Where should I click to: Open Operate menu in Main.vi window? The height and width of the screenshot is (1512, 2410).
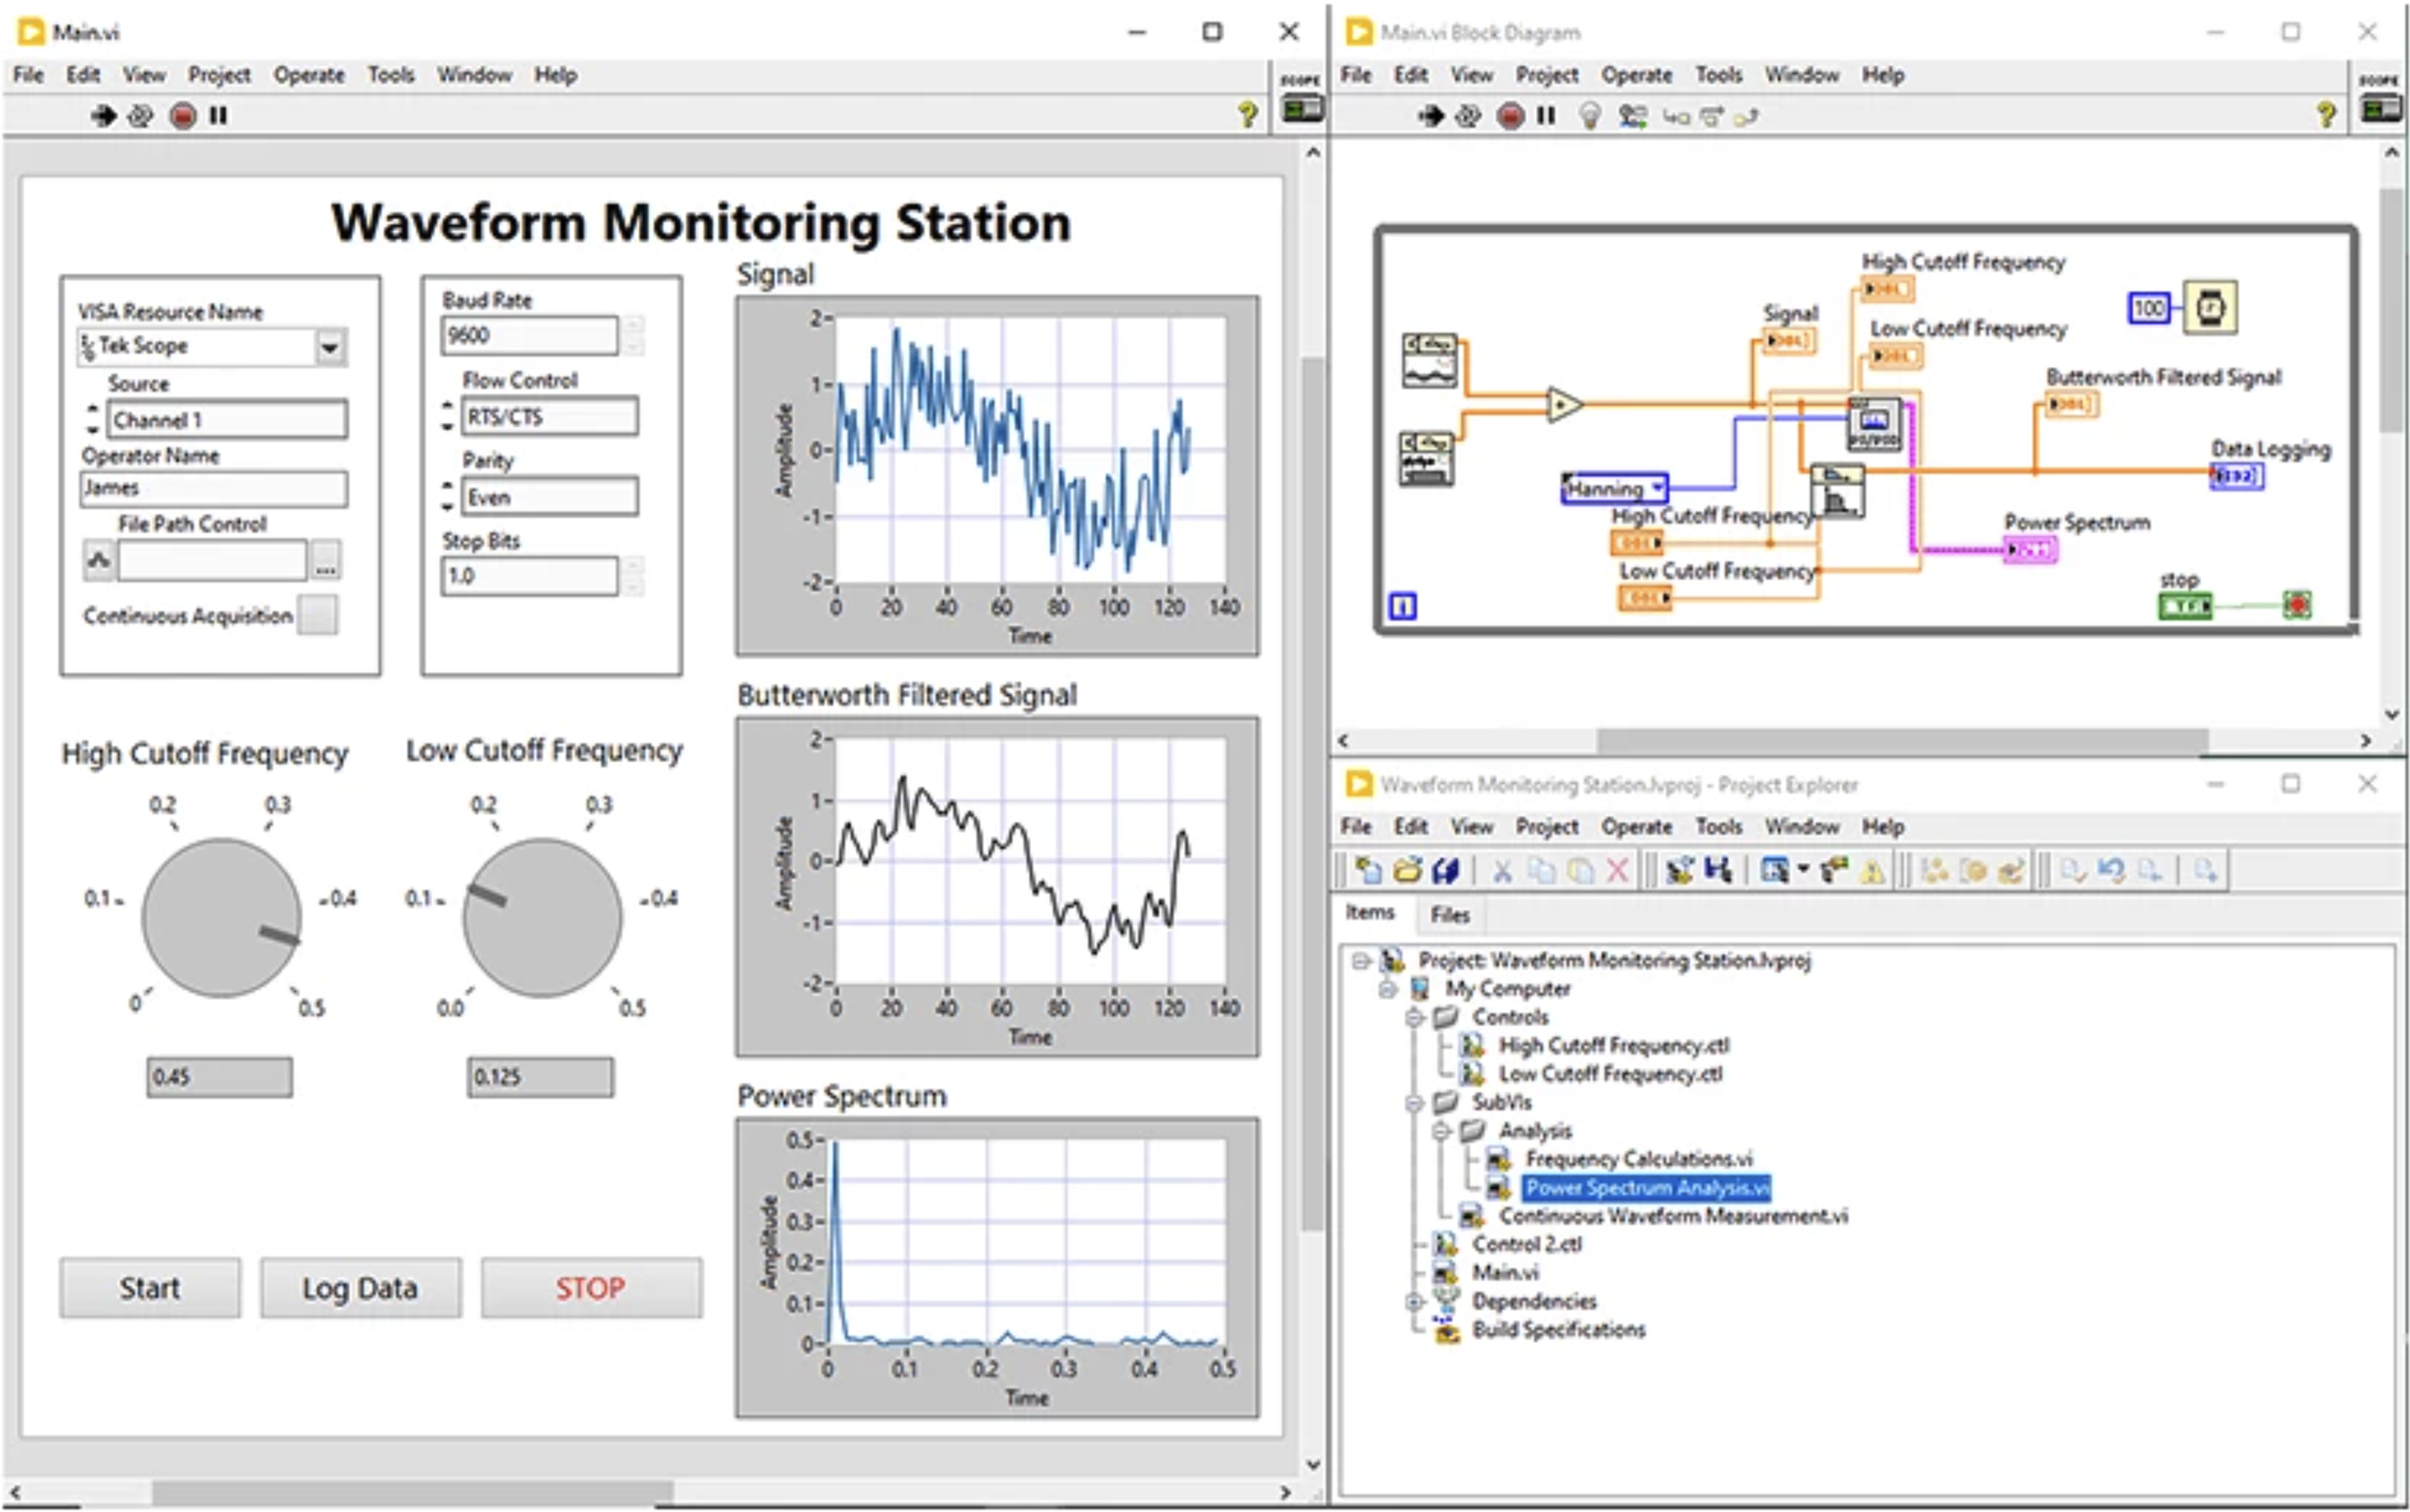click(308, 75)
